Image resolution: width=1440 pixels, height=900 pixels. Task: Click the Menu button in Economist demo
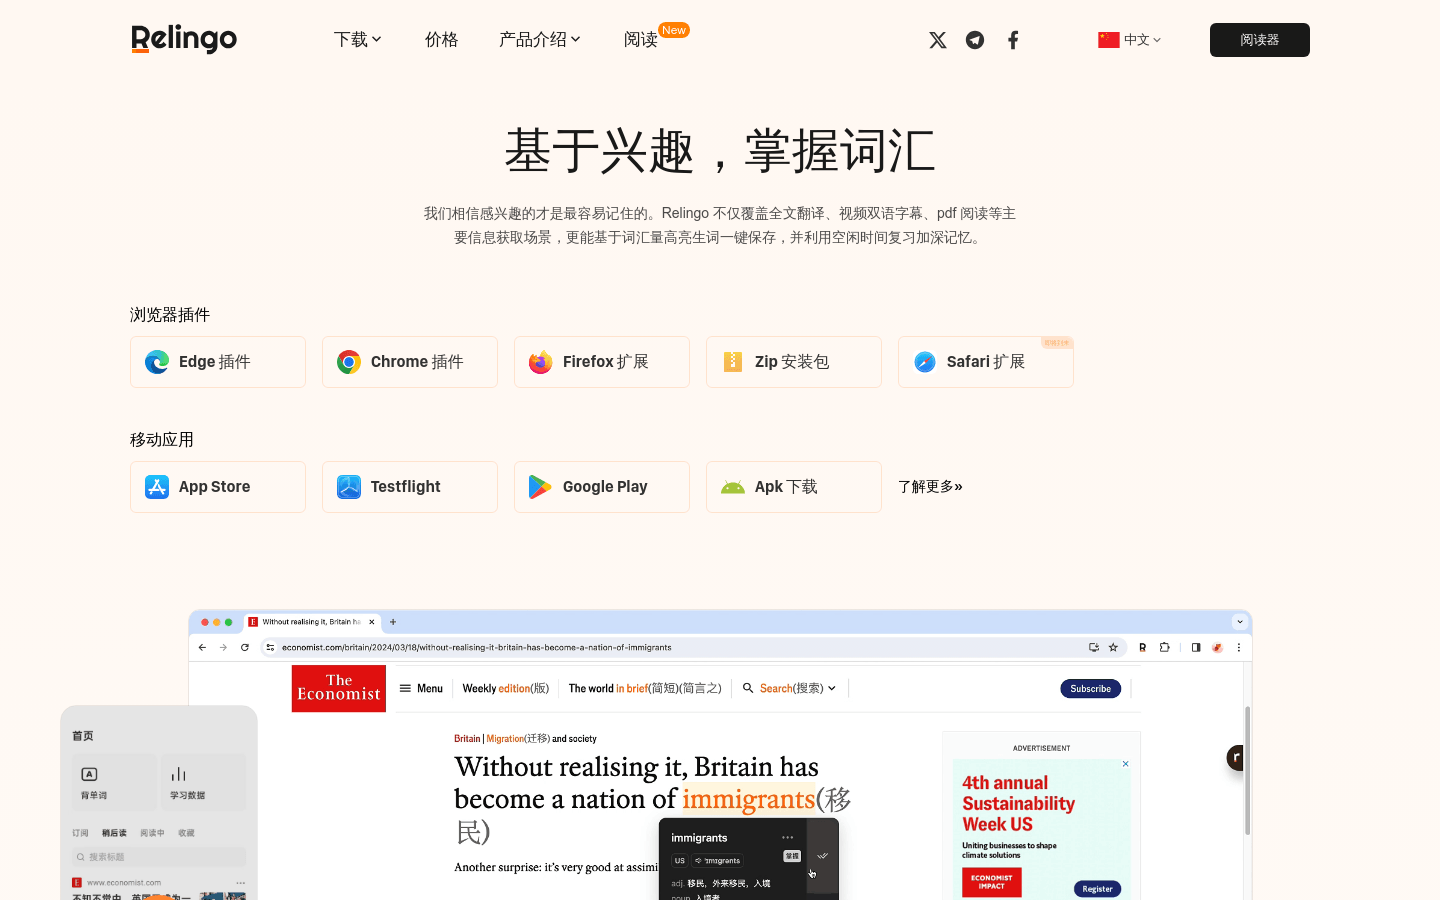pos(421,688)
